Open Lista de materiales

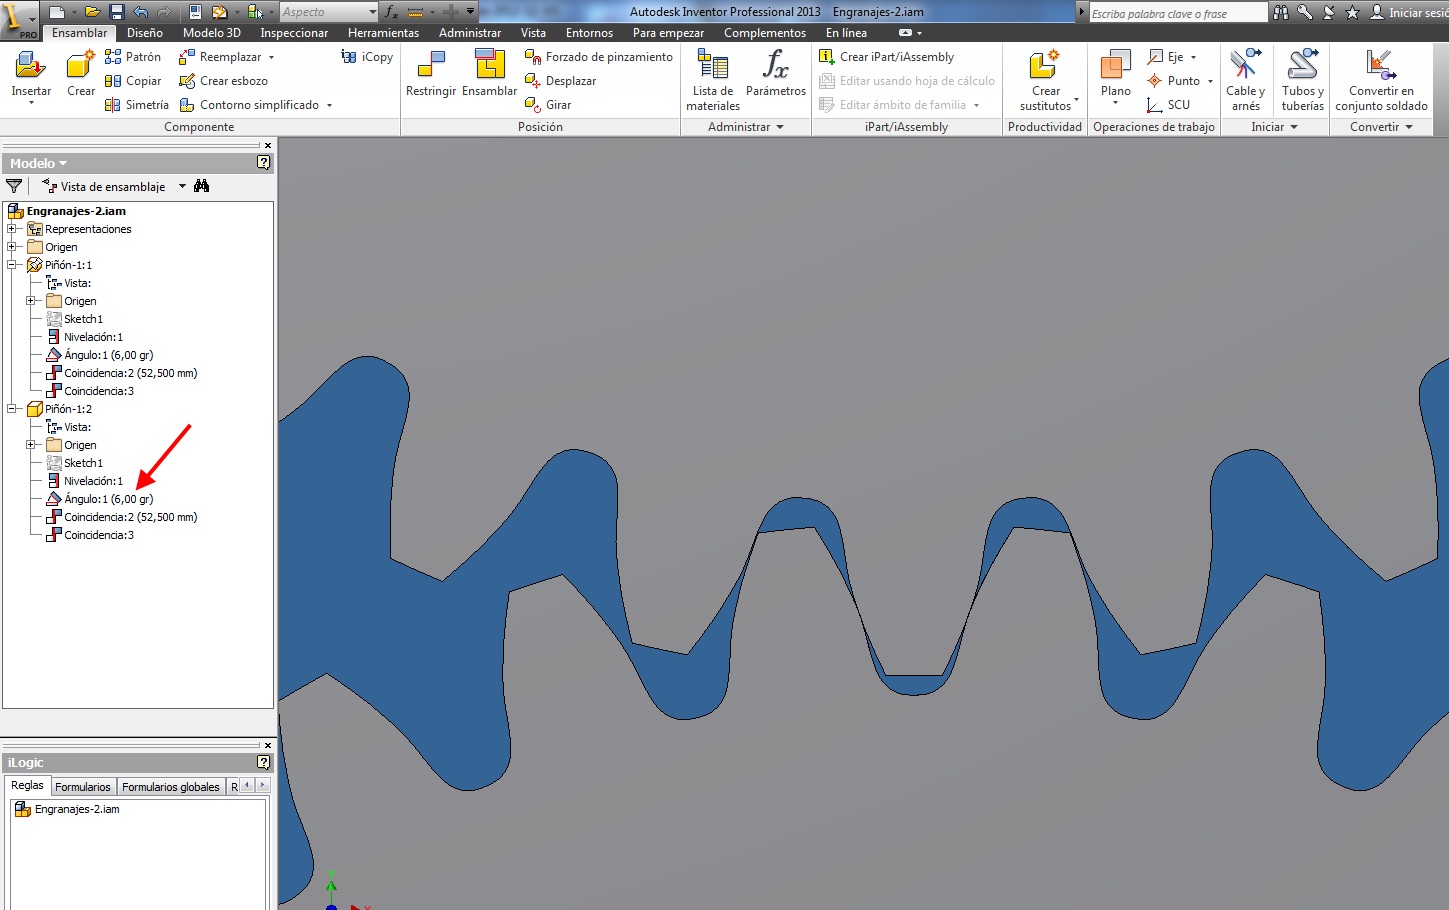point(713,80)
